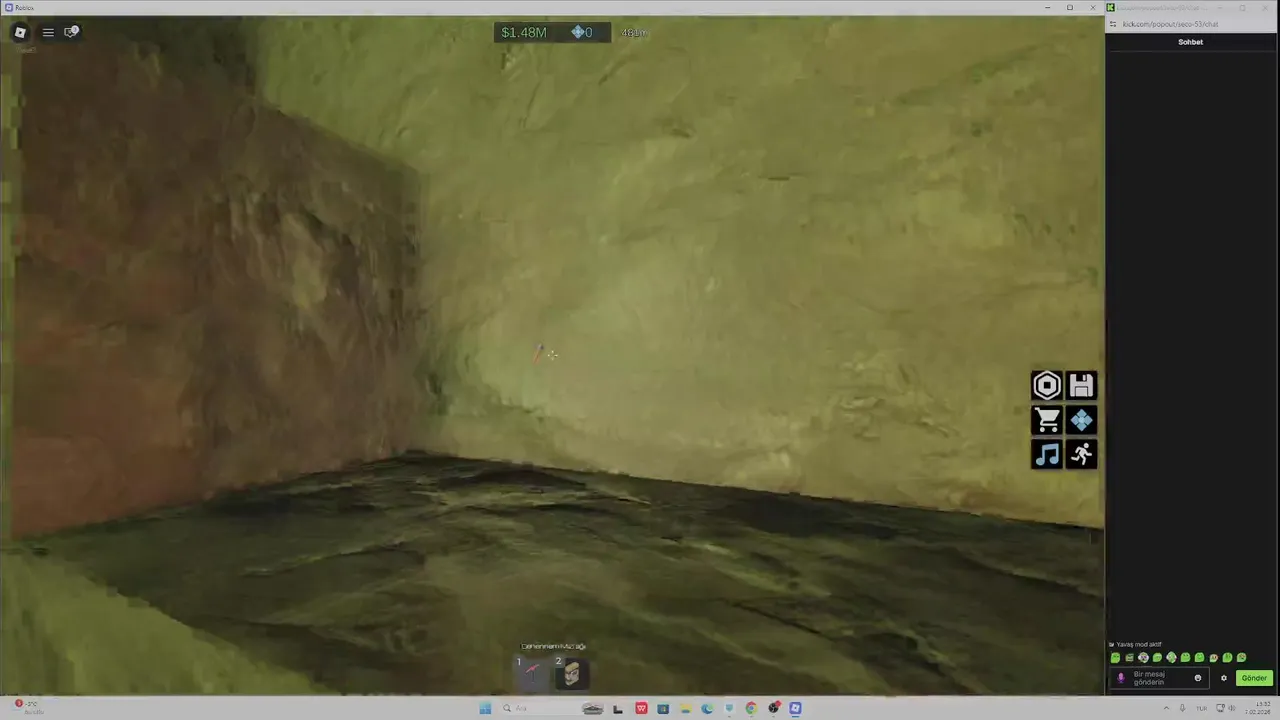Viewport: 1280px width, 720px height.
Task: Open the emoji picker in message box
Action: click(x=1198, y=678)
